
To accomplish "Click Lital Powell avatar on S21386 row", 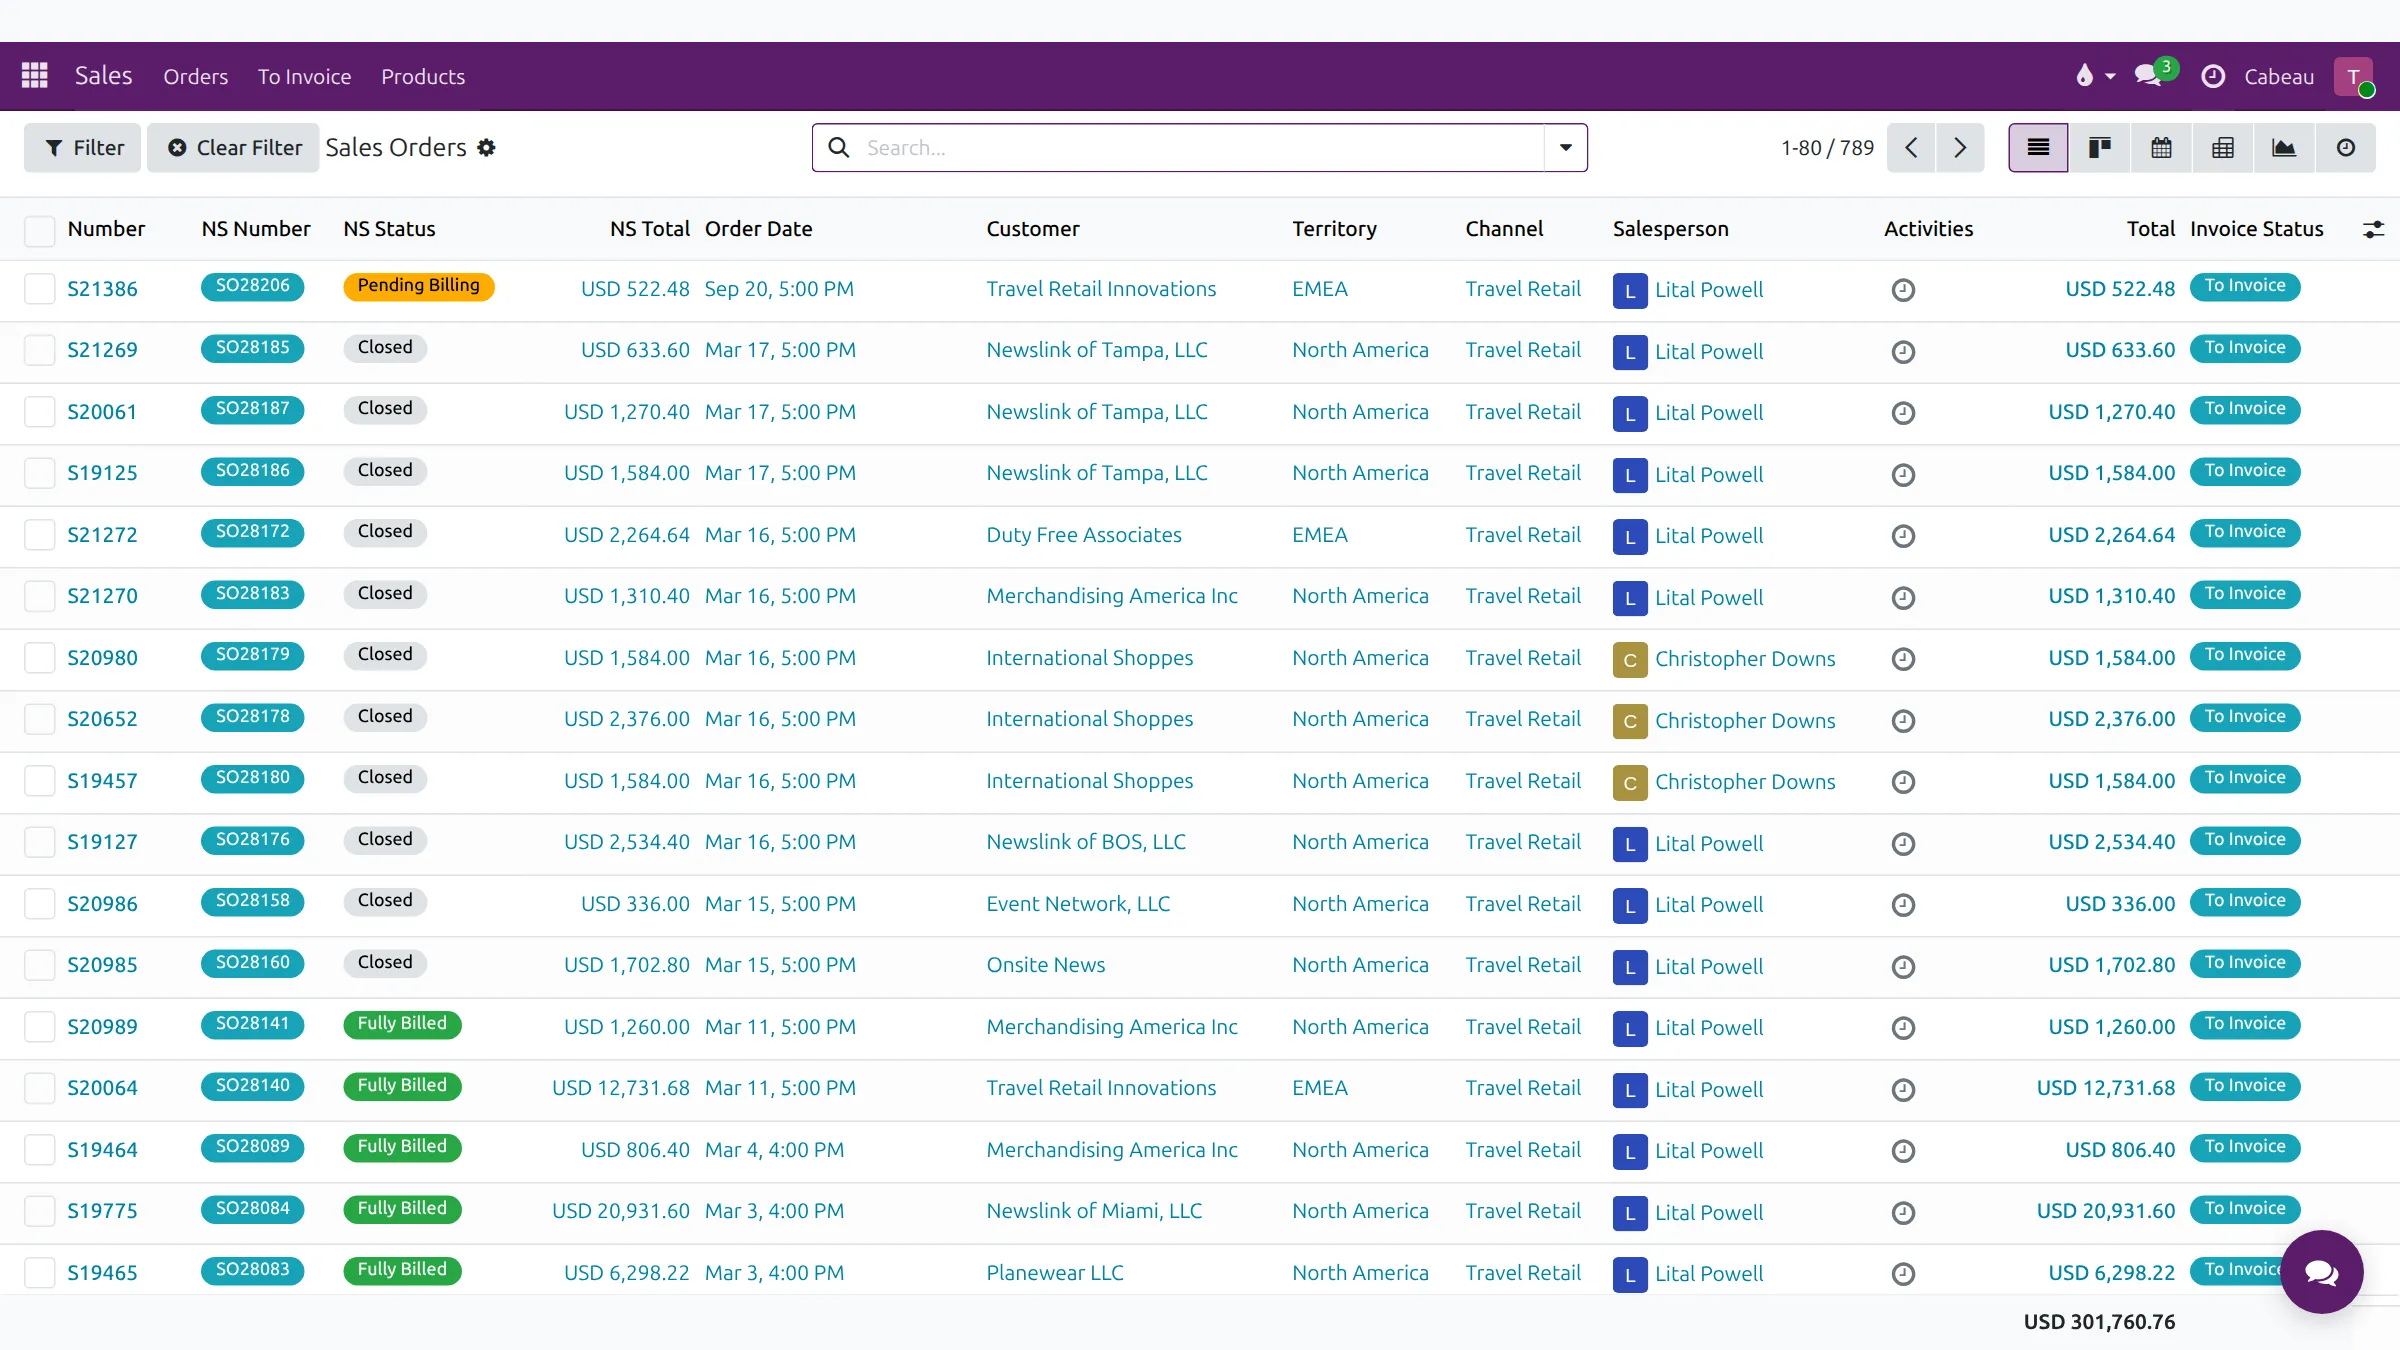I will coord(1630,291).
